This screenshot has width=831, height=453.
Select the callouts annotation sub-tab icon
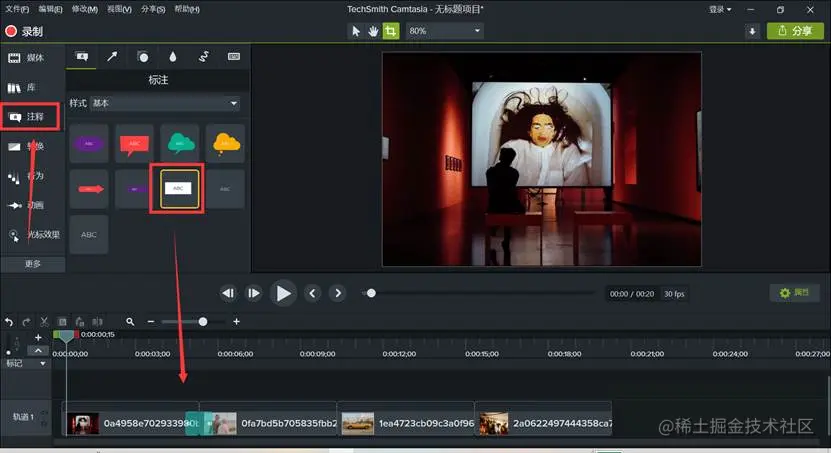click(82, 57)
